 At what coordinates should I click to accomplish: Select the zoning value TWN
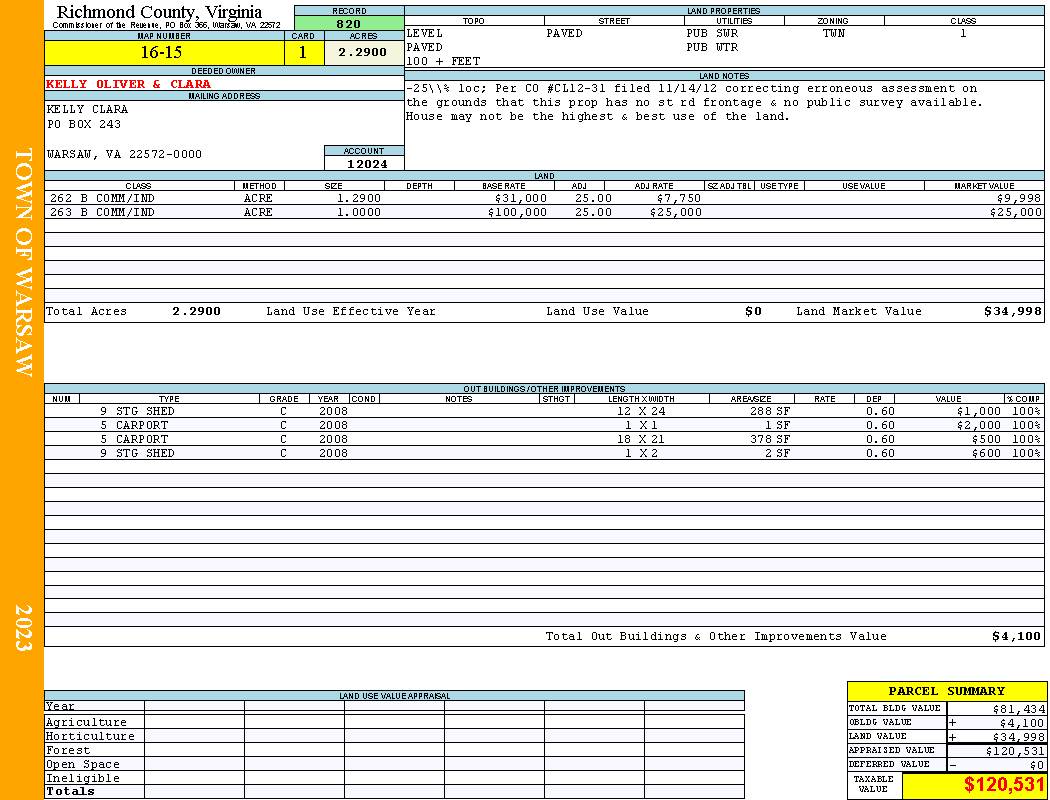834,33
